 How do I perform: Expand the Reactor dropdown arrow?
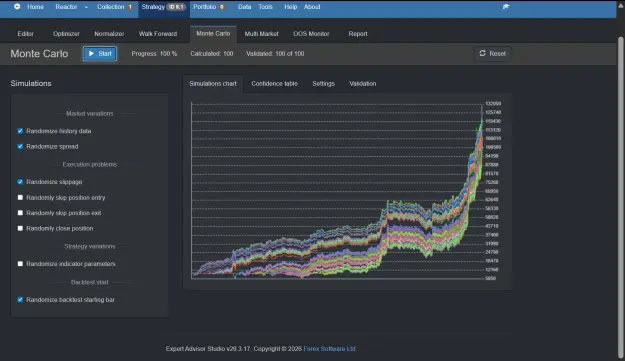(86, 7)
